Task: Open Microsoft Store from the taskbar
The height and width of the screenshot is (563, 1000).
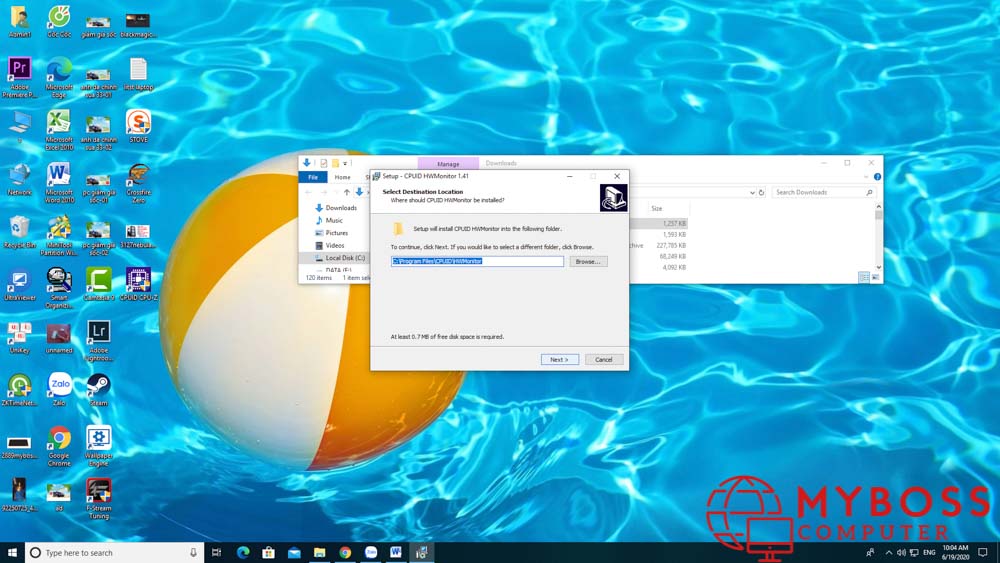Action: [x=268, y=553]
